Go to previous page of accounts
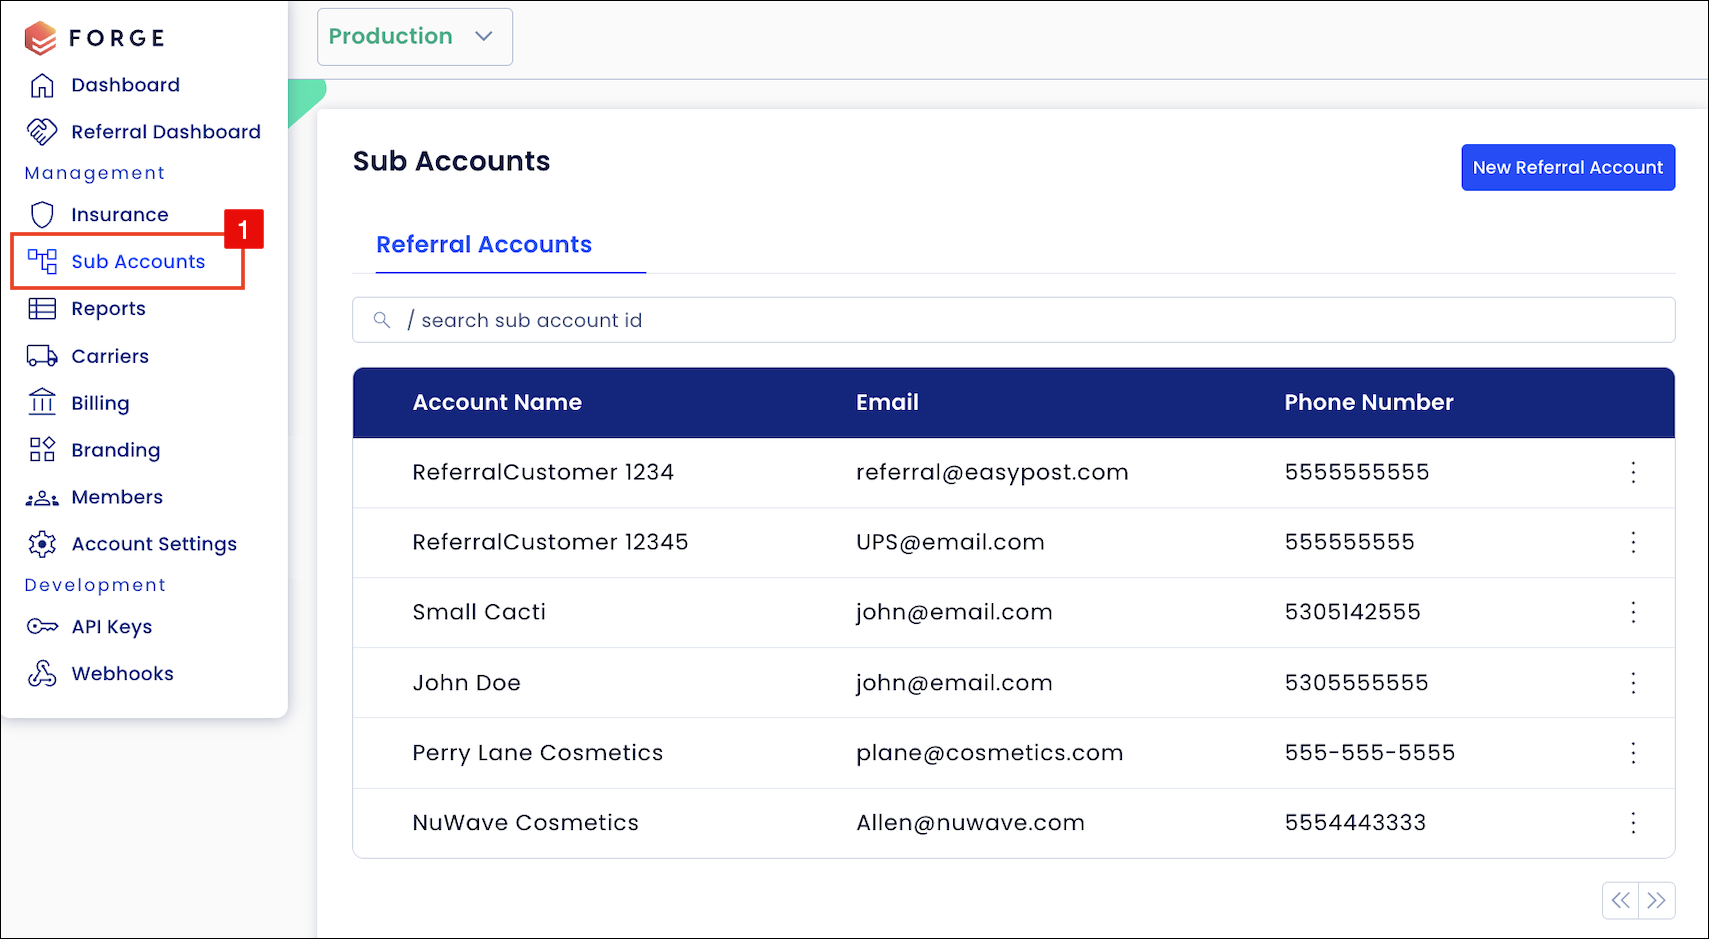Viewport: 1709px width, 939px height. click(1620, 900)
